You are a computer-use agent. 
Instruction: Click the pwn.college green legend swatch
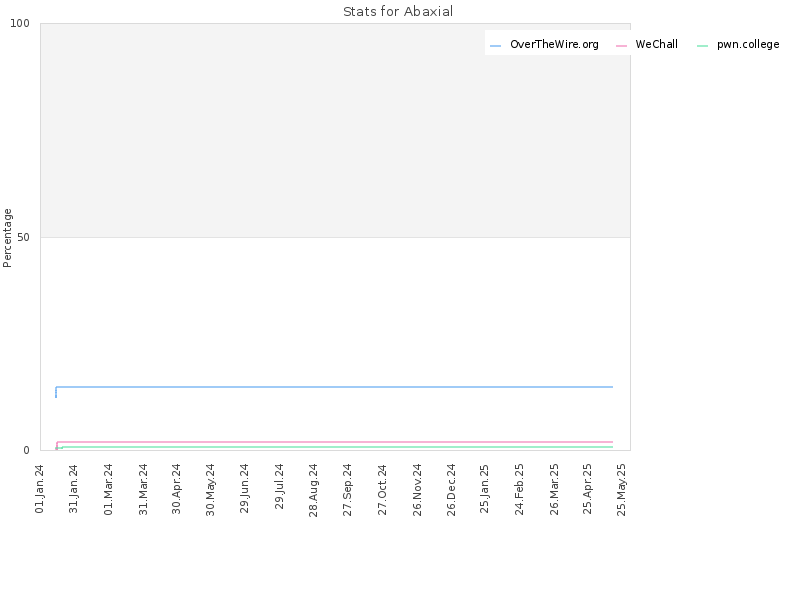click(x=703, y=46)
